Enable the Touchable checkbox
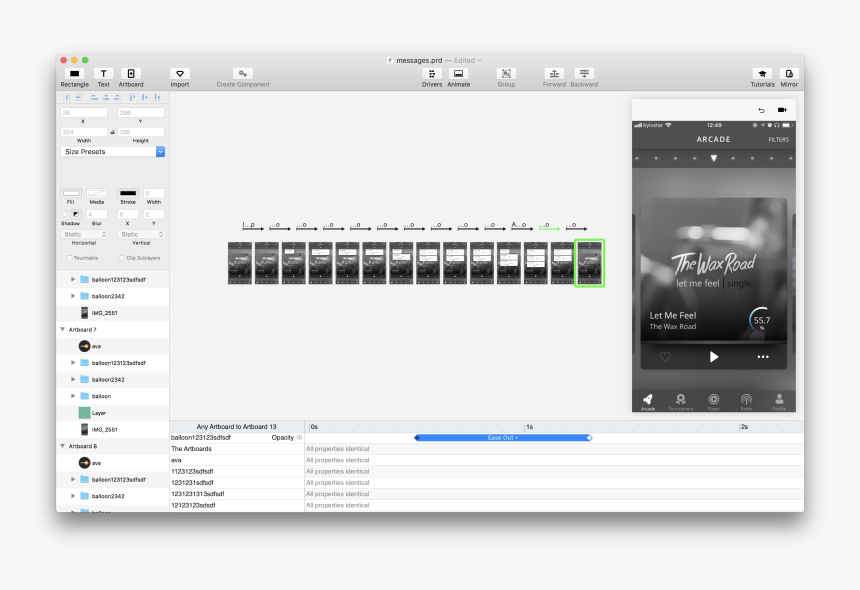Image resolution: width=860 pixels, height=590 pixels. tap(71, 257)
